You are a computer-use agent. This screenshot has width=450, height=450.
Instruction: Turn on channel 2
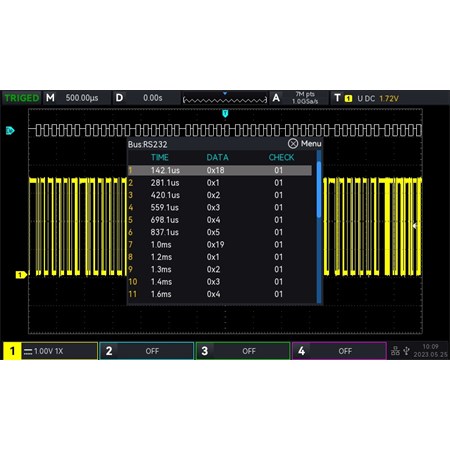tap(147, 351)
